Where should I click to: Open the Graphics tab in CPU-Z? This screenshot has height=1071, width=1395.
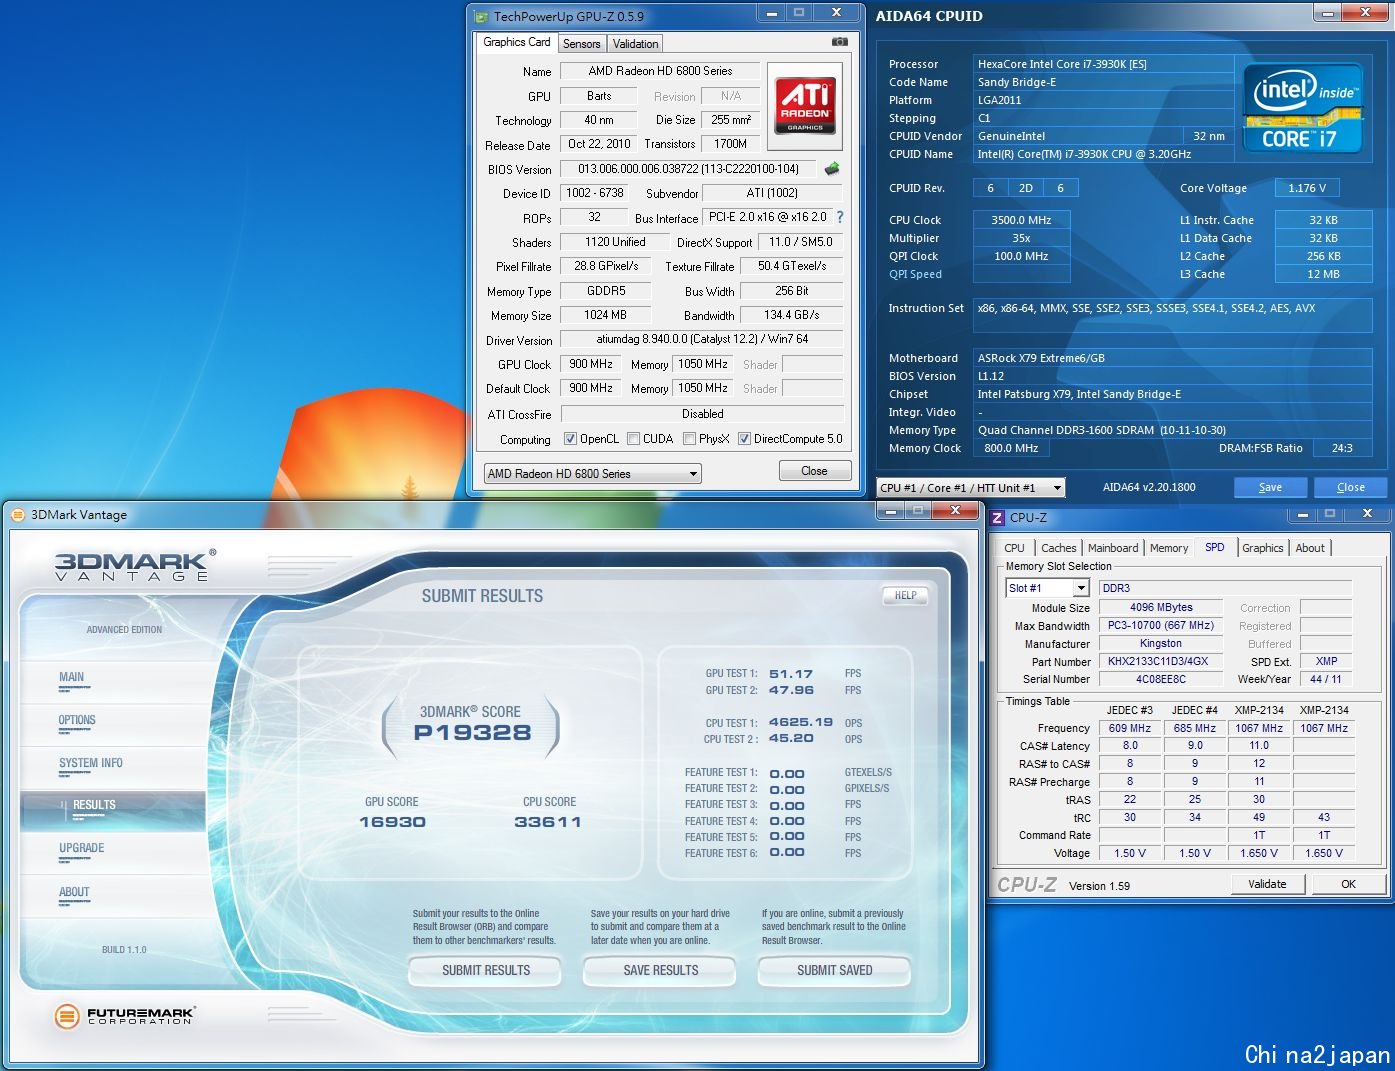coord(1262,548)
